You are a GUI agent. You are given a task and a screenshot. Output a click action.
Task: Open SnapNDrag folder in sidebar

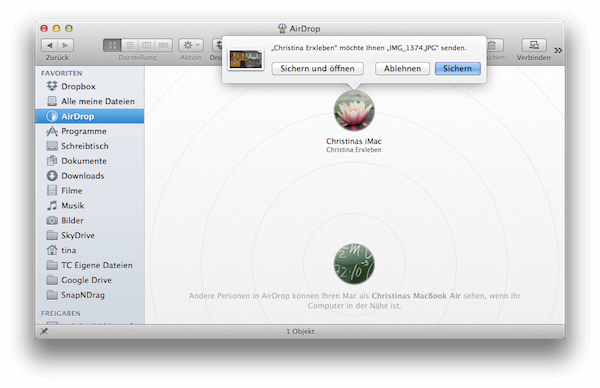tap(90, 295)
